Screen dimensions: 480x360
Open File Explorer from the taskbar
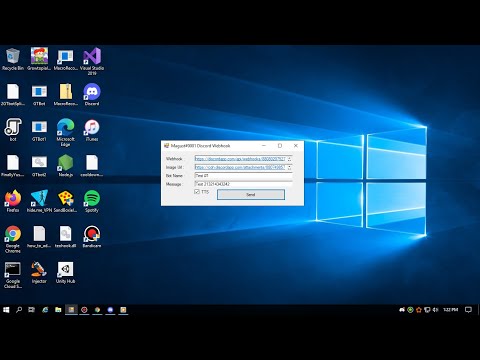[58, 310]
